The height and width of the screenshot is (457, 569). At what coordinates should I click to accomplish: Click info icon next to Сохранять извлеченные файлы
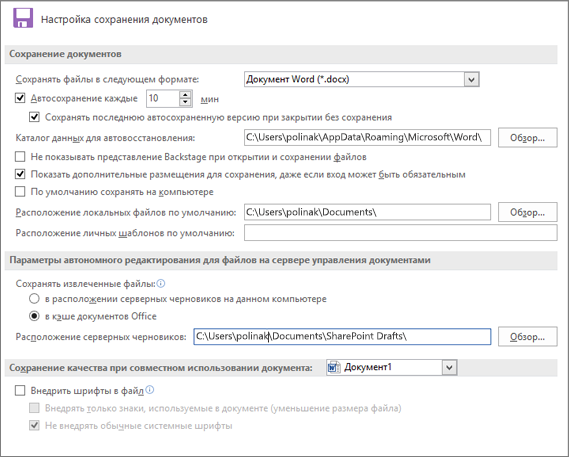[160, 283]
